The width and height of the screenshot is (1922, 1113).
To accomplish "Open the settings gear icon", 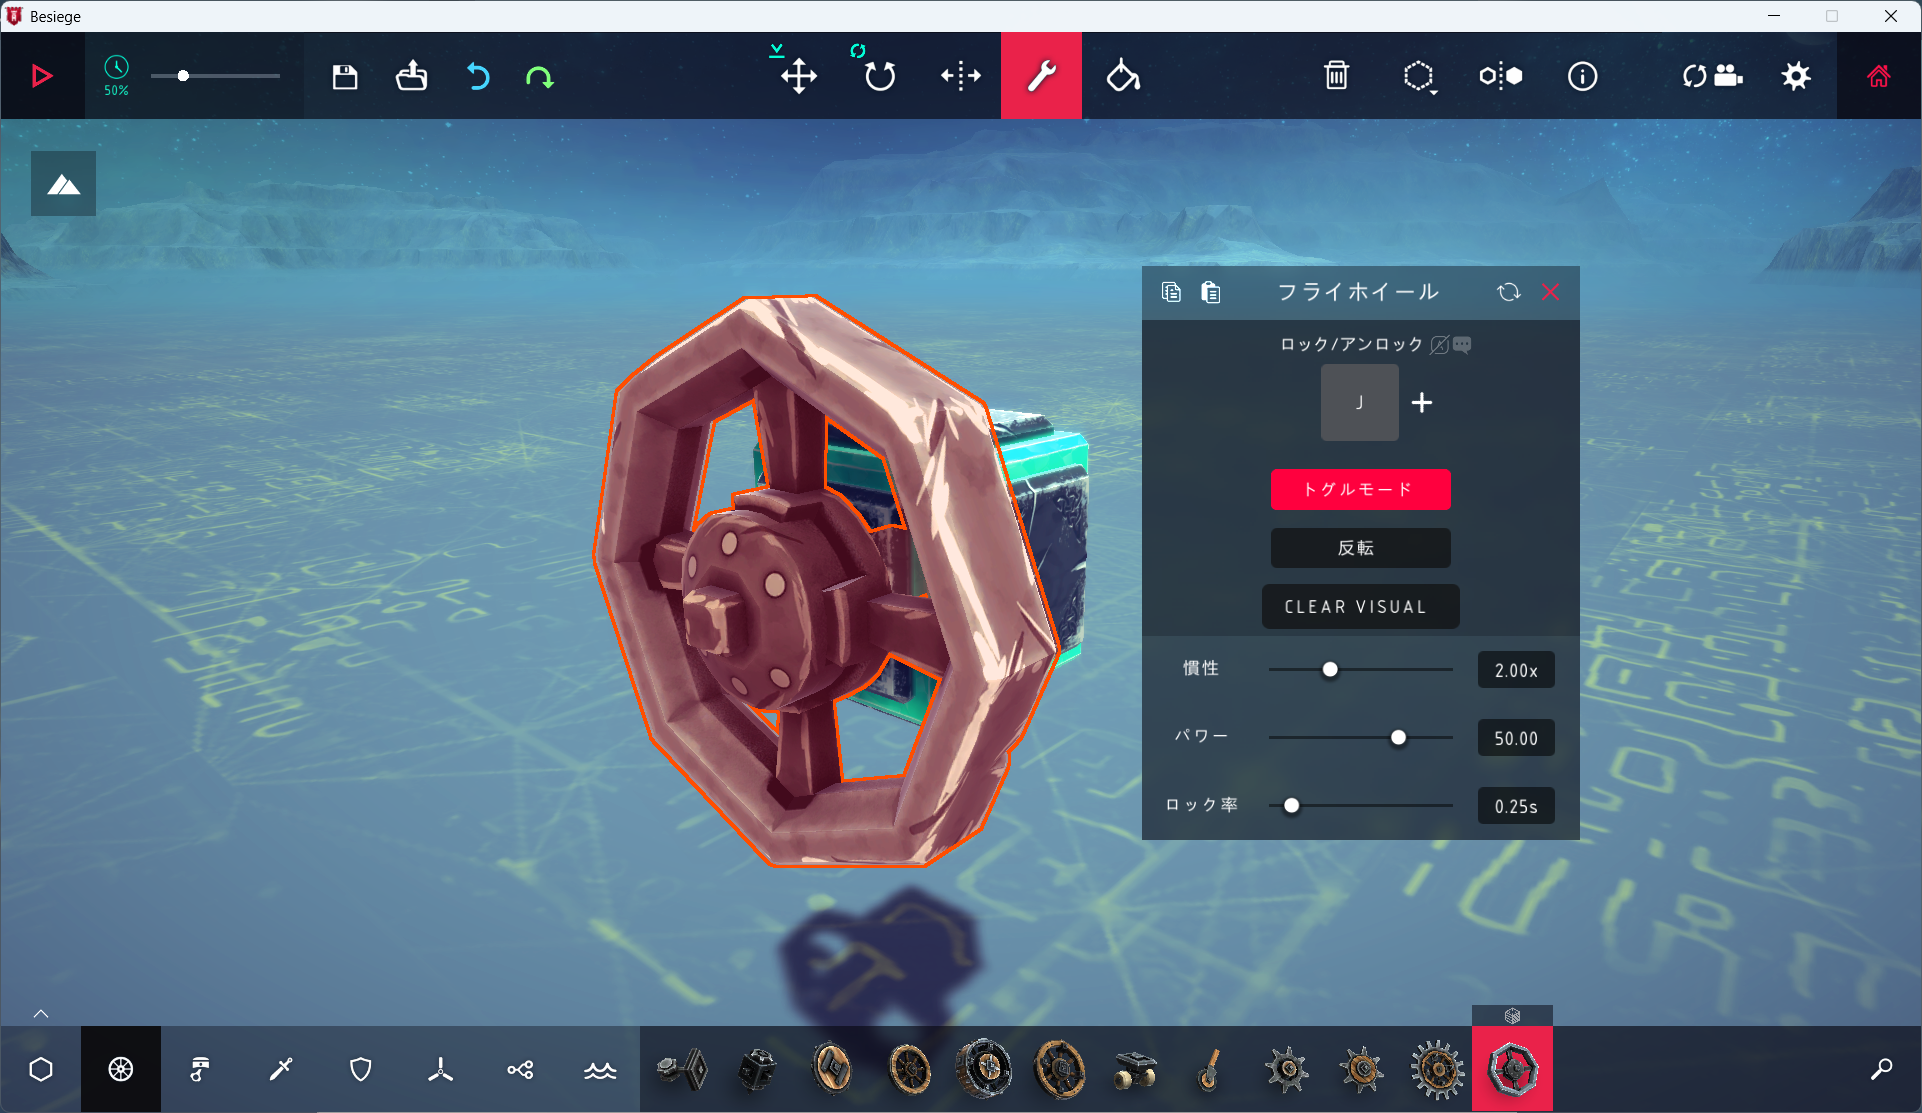I will tap(1796, 76).
